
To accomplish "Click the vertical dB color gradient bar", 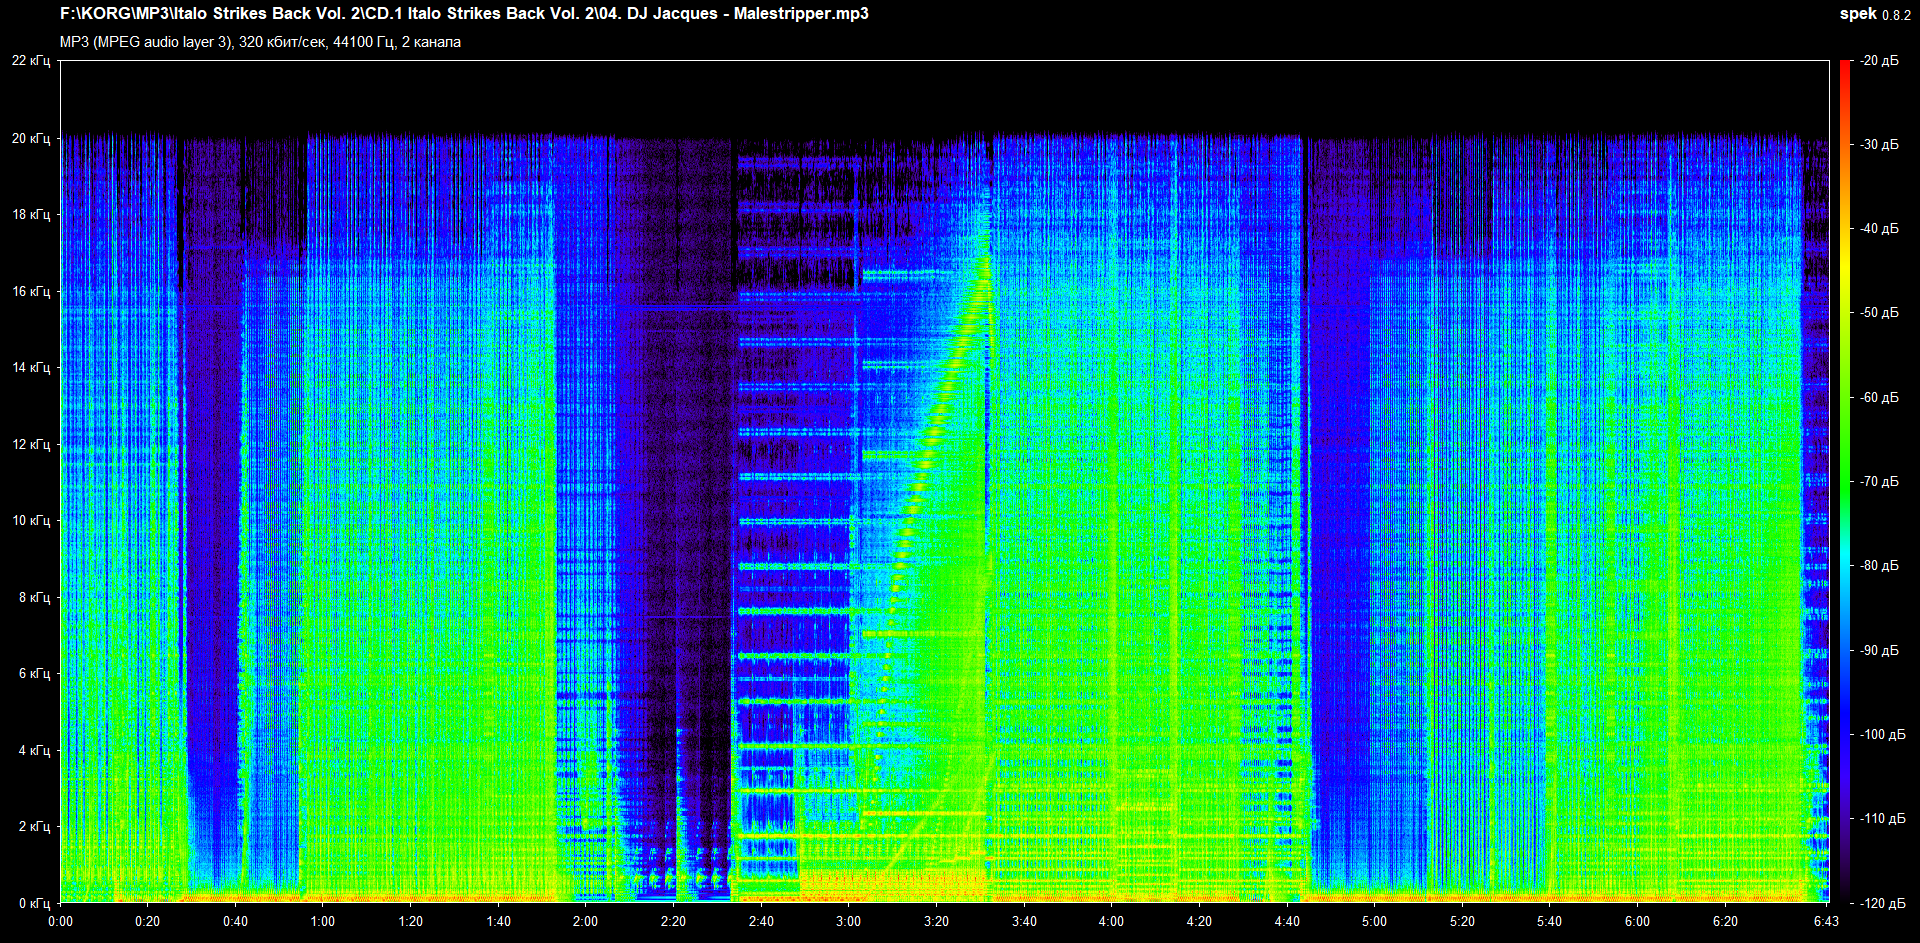I will point(1845,480).
